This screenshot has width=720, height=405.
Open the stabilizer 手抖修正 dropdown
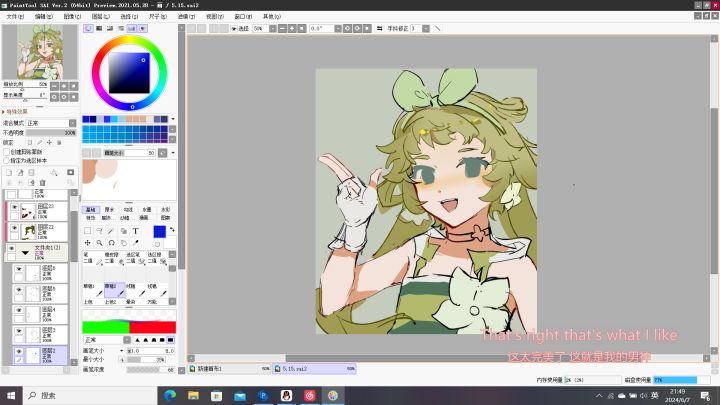426,28
